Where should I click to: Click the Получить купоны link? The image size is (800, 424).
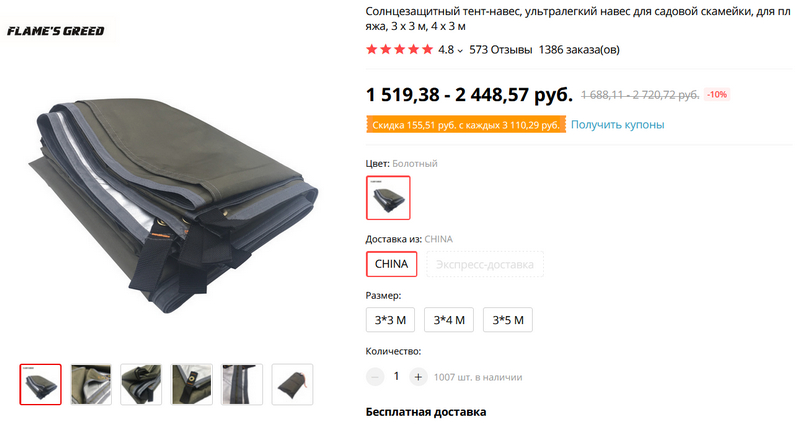click(x=617, y=124)
